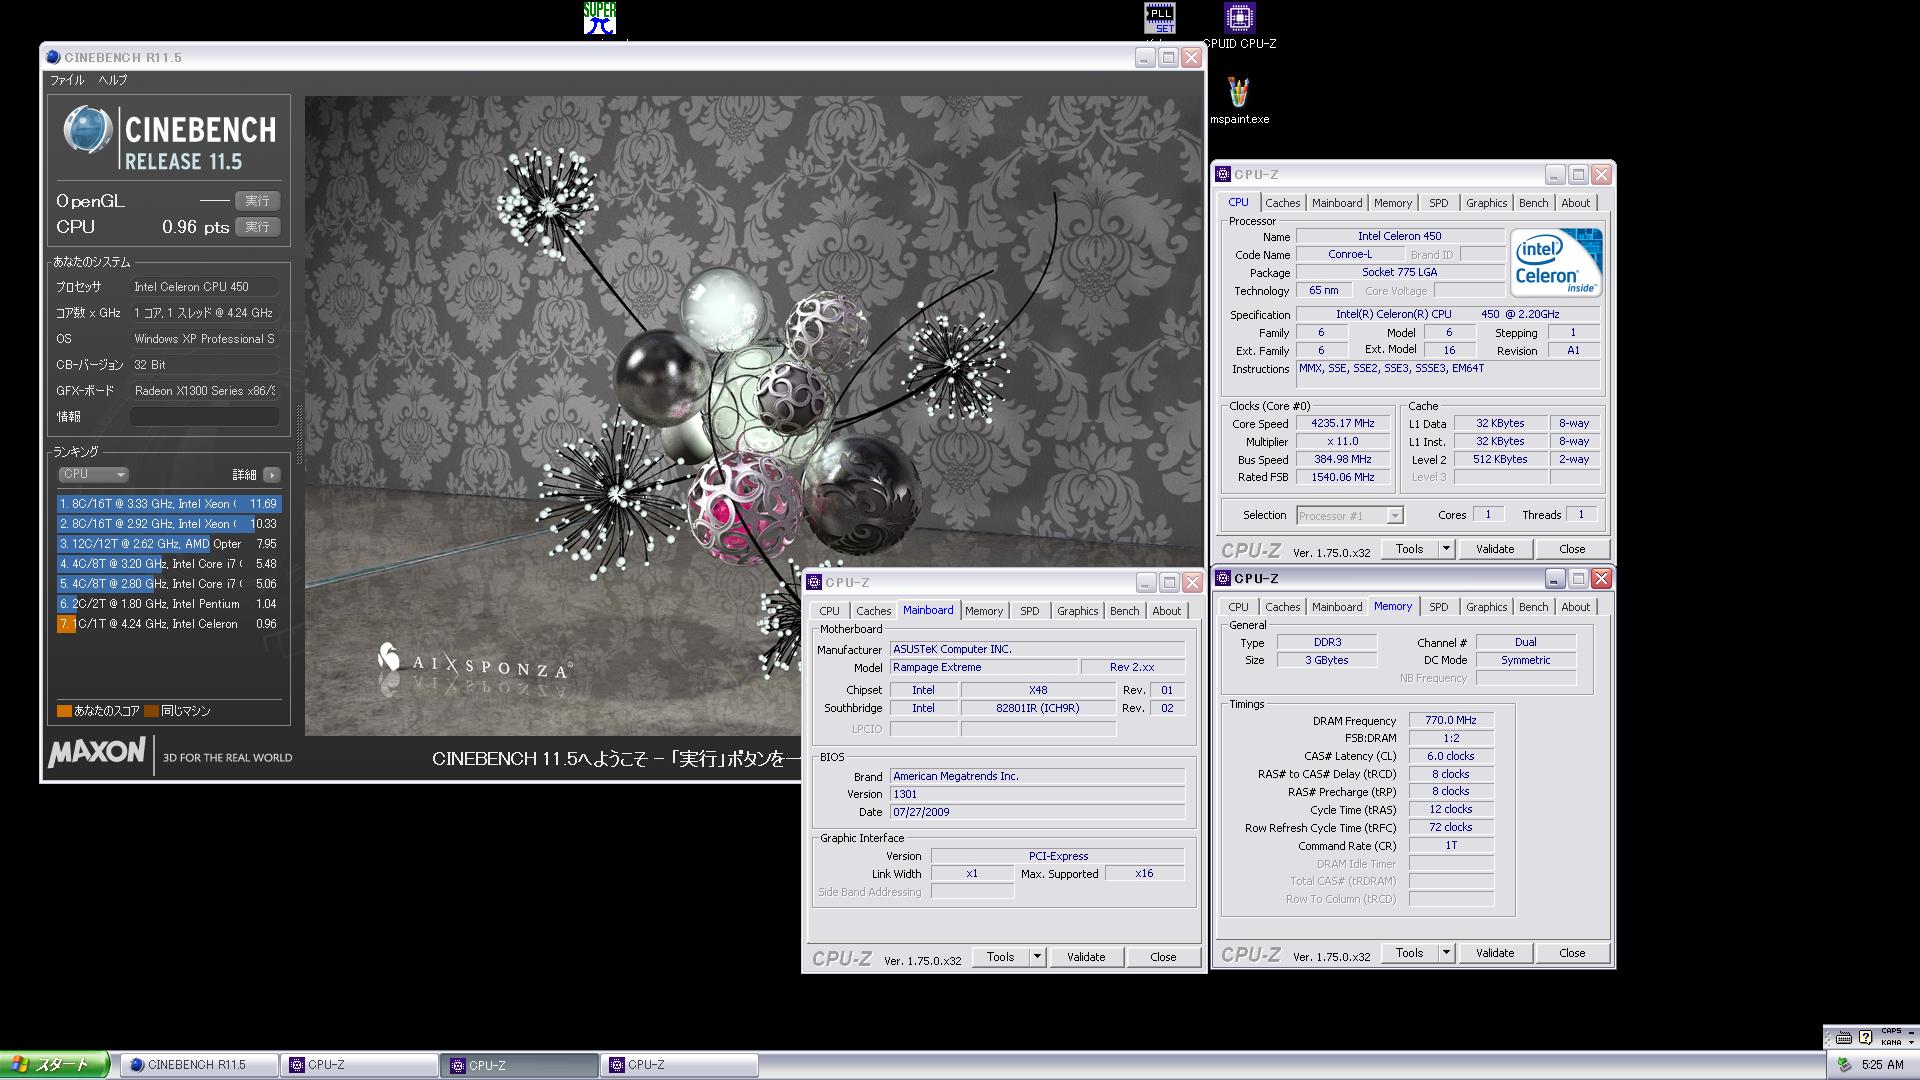1920x1080 pixels.
Task: Click Close button in CPU tab window
Action: tap(1572, 549)
